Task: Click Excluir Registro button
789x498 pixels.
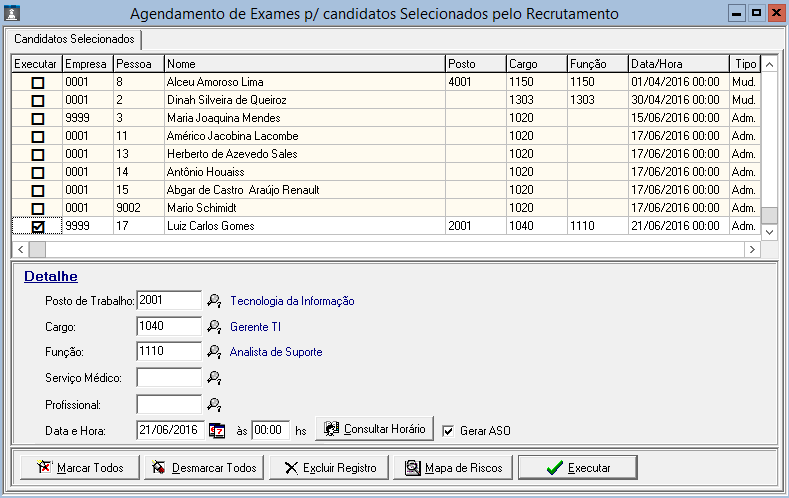Action: coord(330,468)
